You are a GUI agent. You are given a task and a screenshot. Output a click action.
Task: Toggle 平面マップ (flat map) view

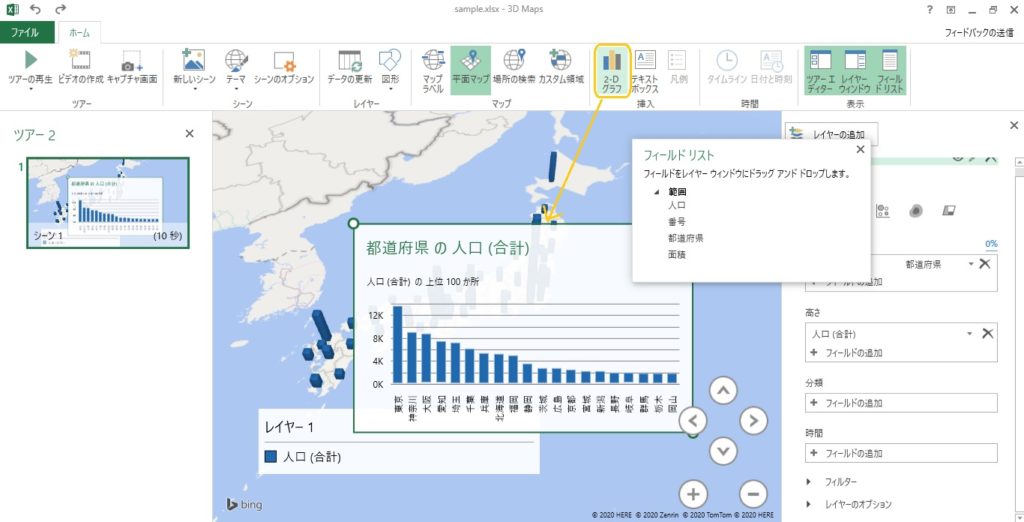coord(470,67)
